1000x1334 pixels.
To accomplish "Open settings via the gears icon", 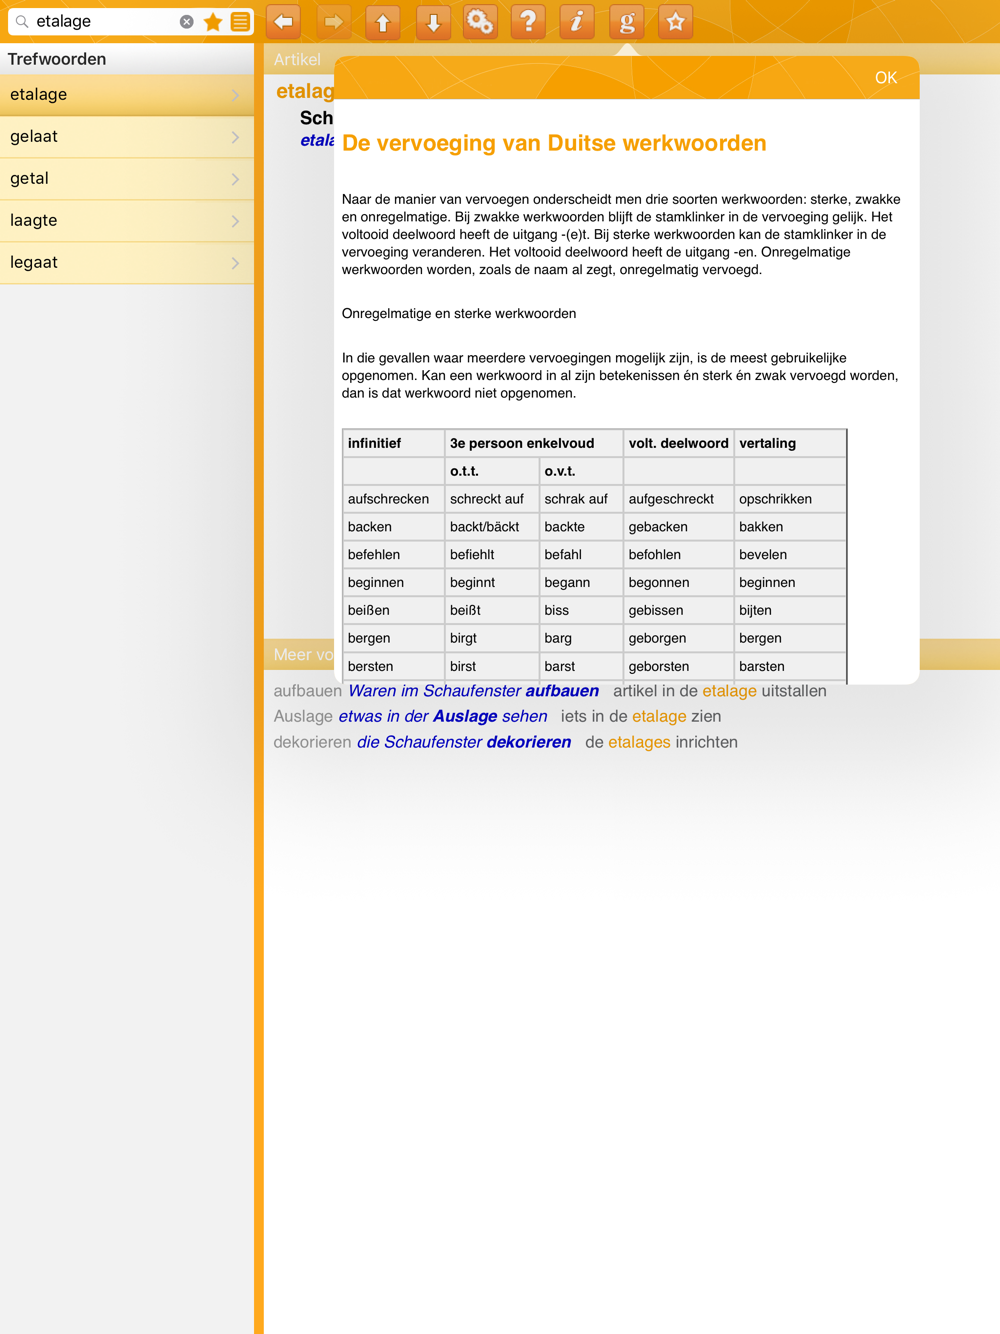I will (x=480, y=21).
